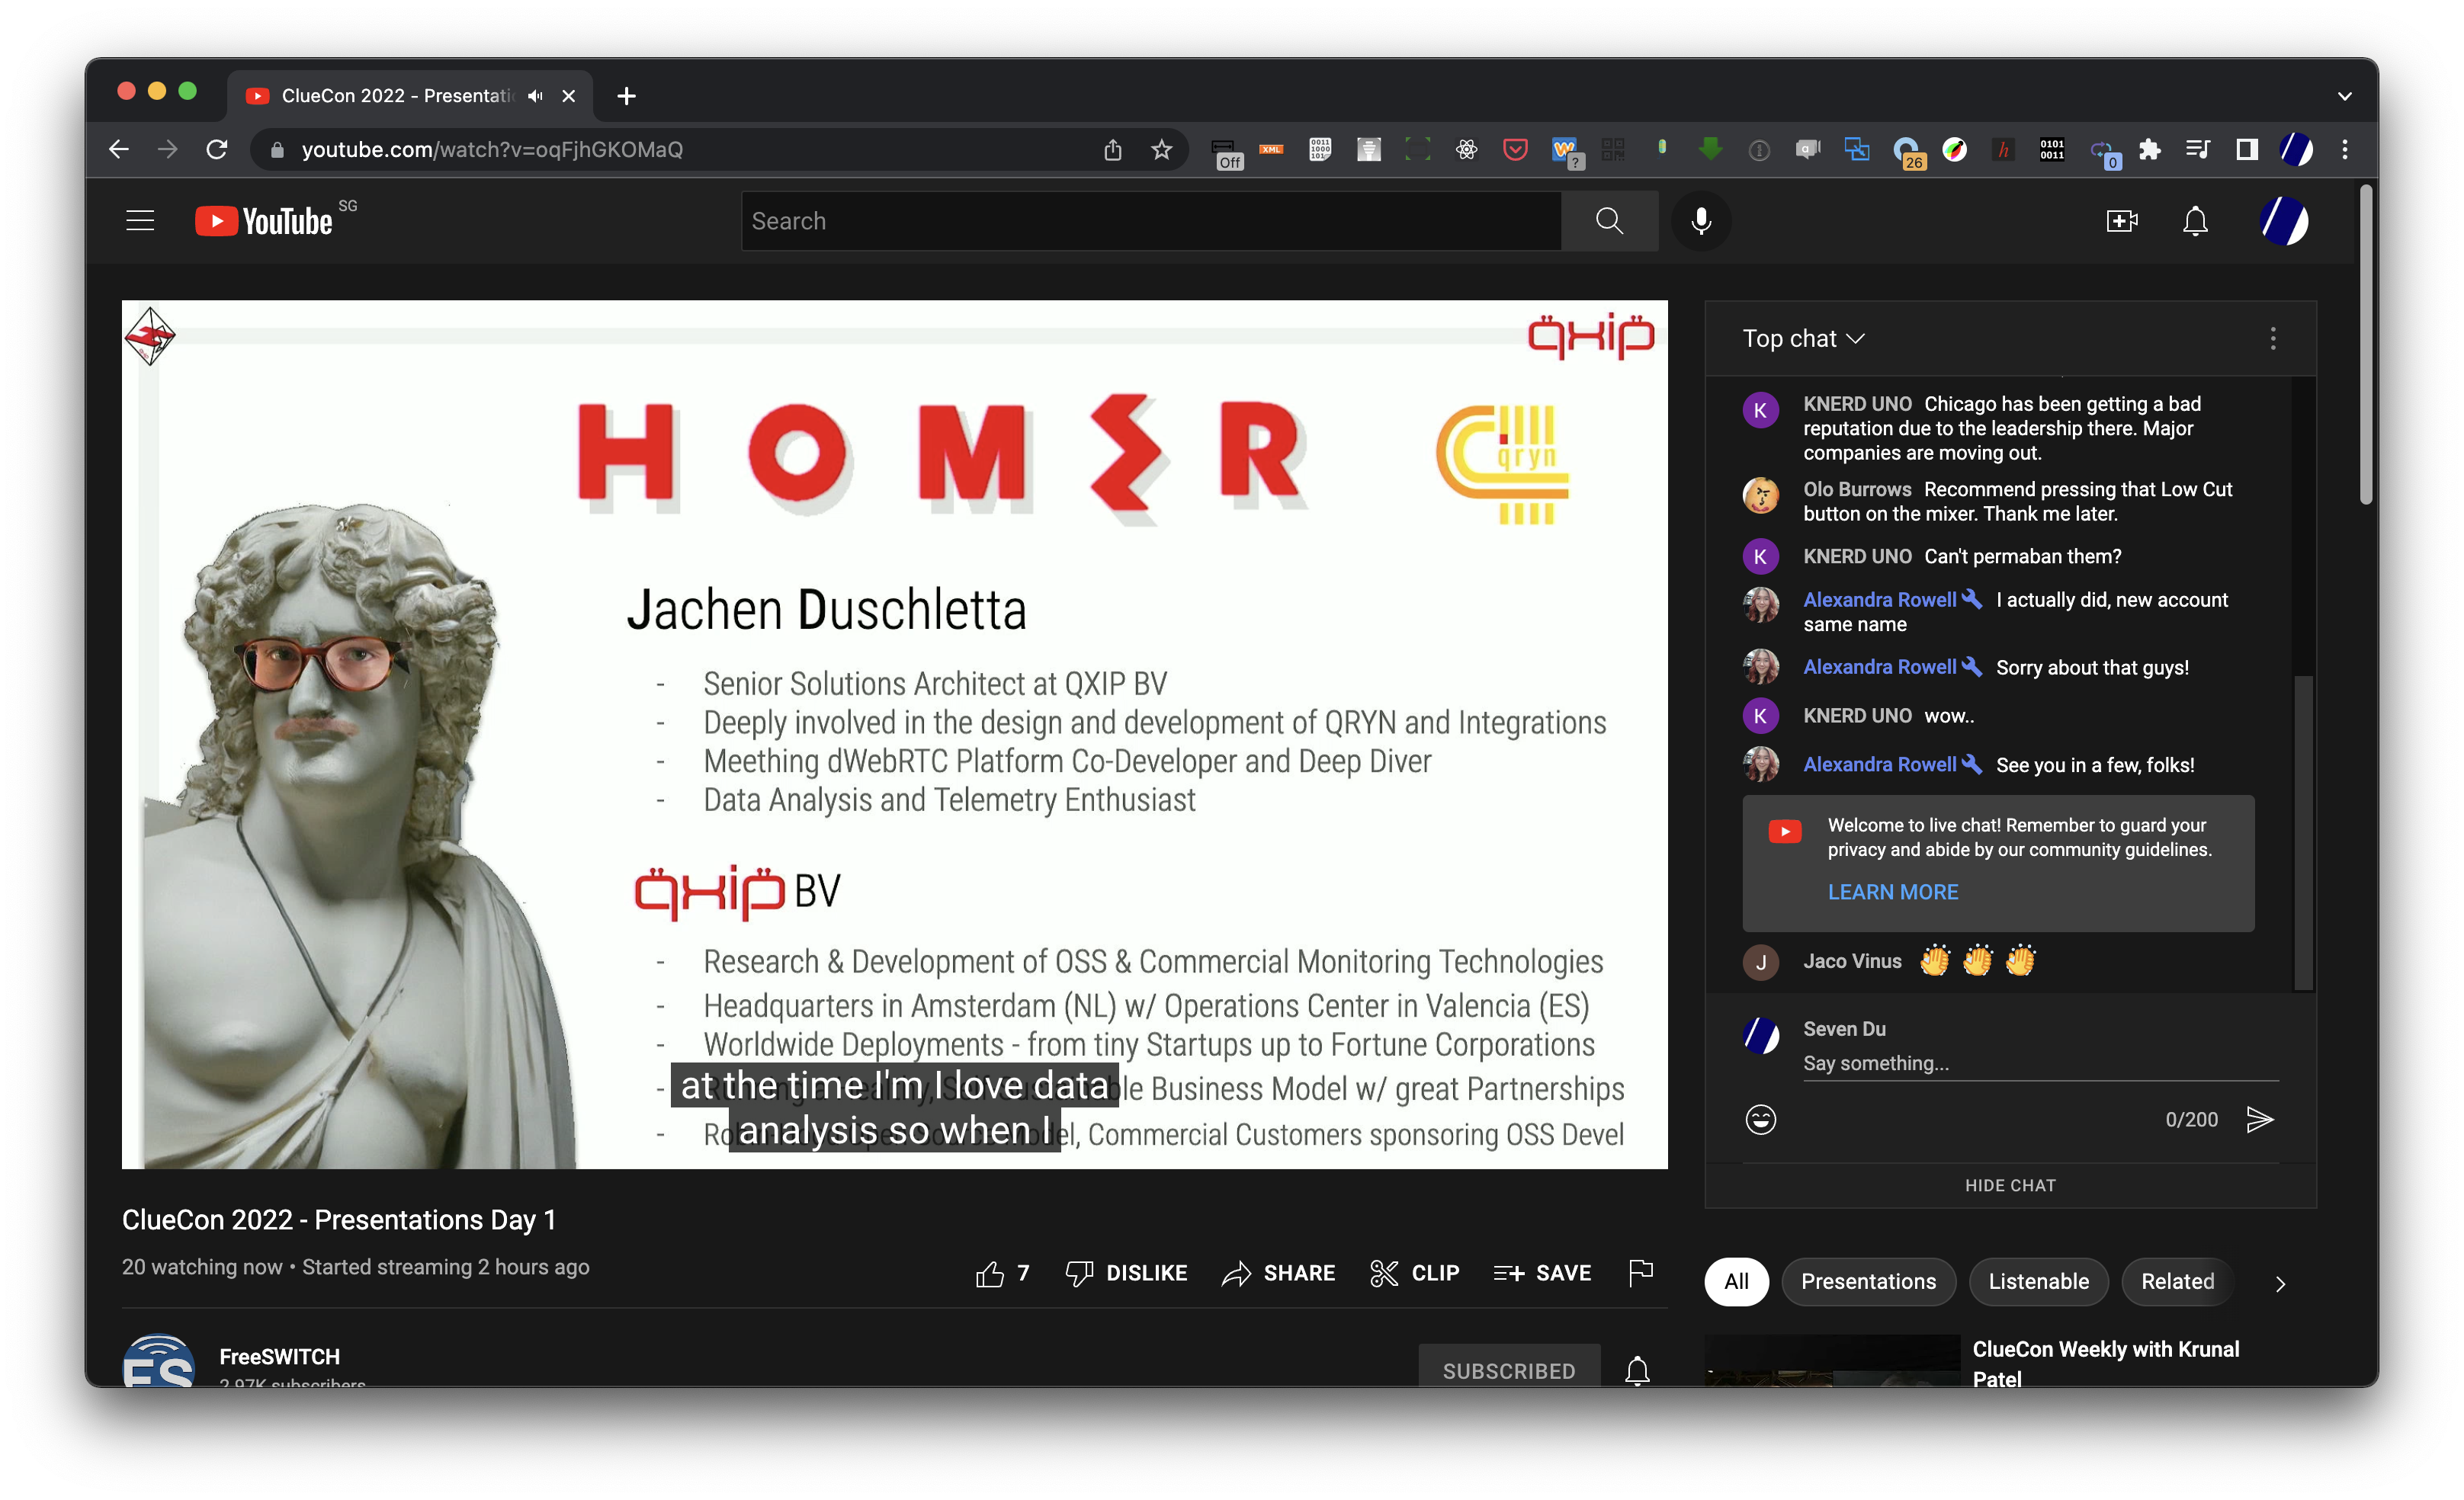Click the YouTube search field
This screenshot has width=2464, height=1500.
pos(1151,221)
